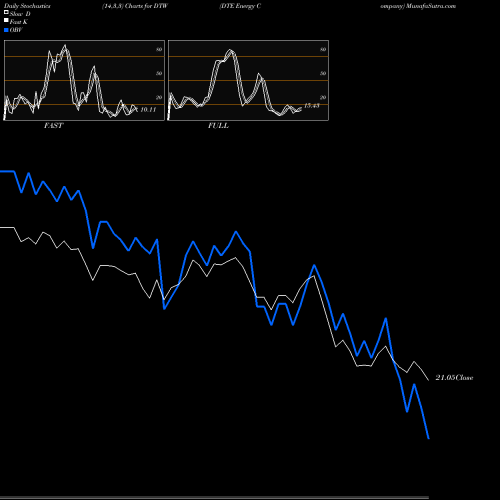Image resolution: width=500 pixels, height=500 pixels.
Task: Click the 'FULL' chart caption
Action: tap(218, 126)
